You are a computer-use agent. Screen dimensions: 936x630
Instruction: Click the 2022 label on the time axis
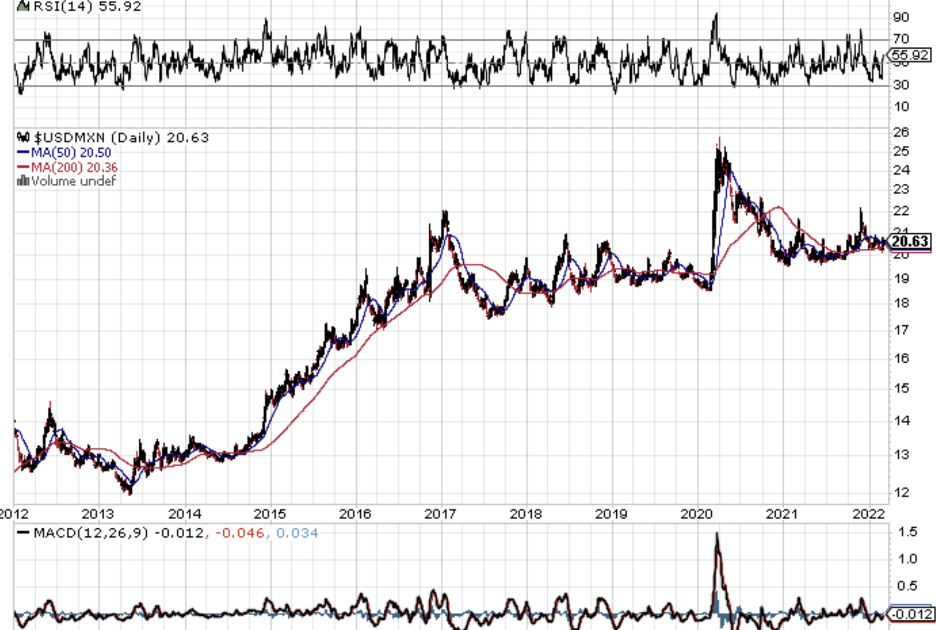[x=868, y=514]
